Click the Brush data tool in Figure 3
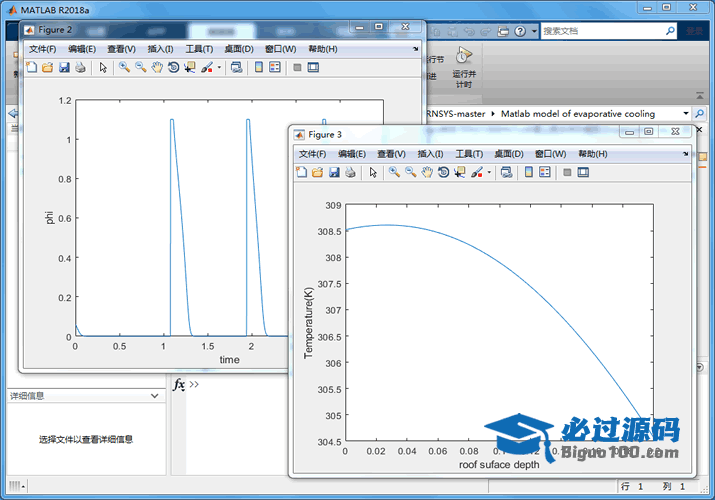This screenshot has height=500, width=715. pyautogui.click(x=477, y=172)
